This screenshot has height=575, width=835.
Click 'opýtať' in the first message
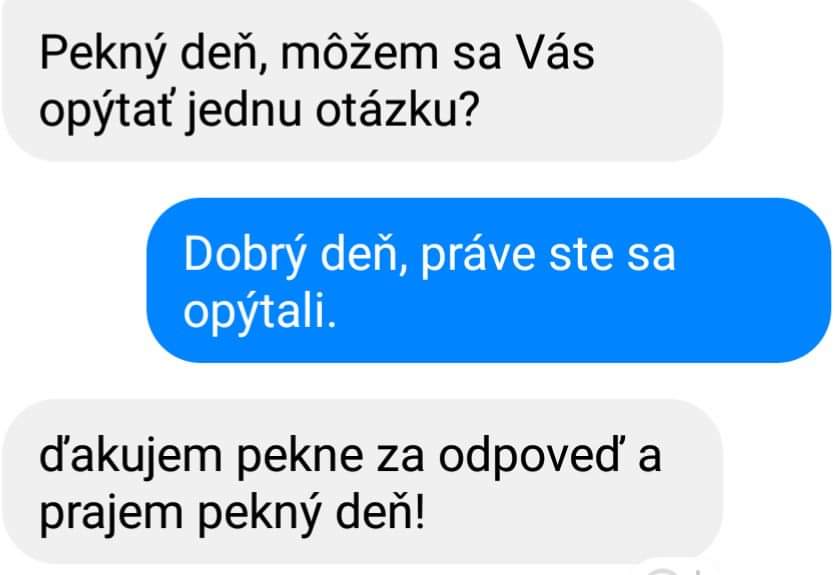click(x=106, y=113)
